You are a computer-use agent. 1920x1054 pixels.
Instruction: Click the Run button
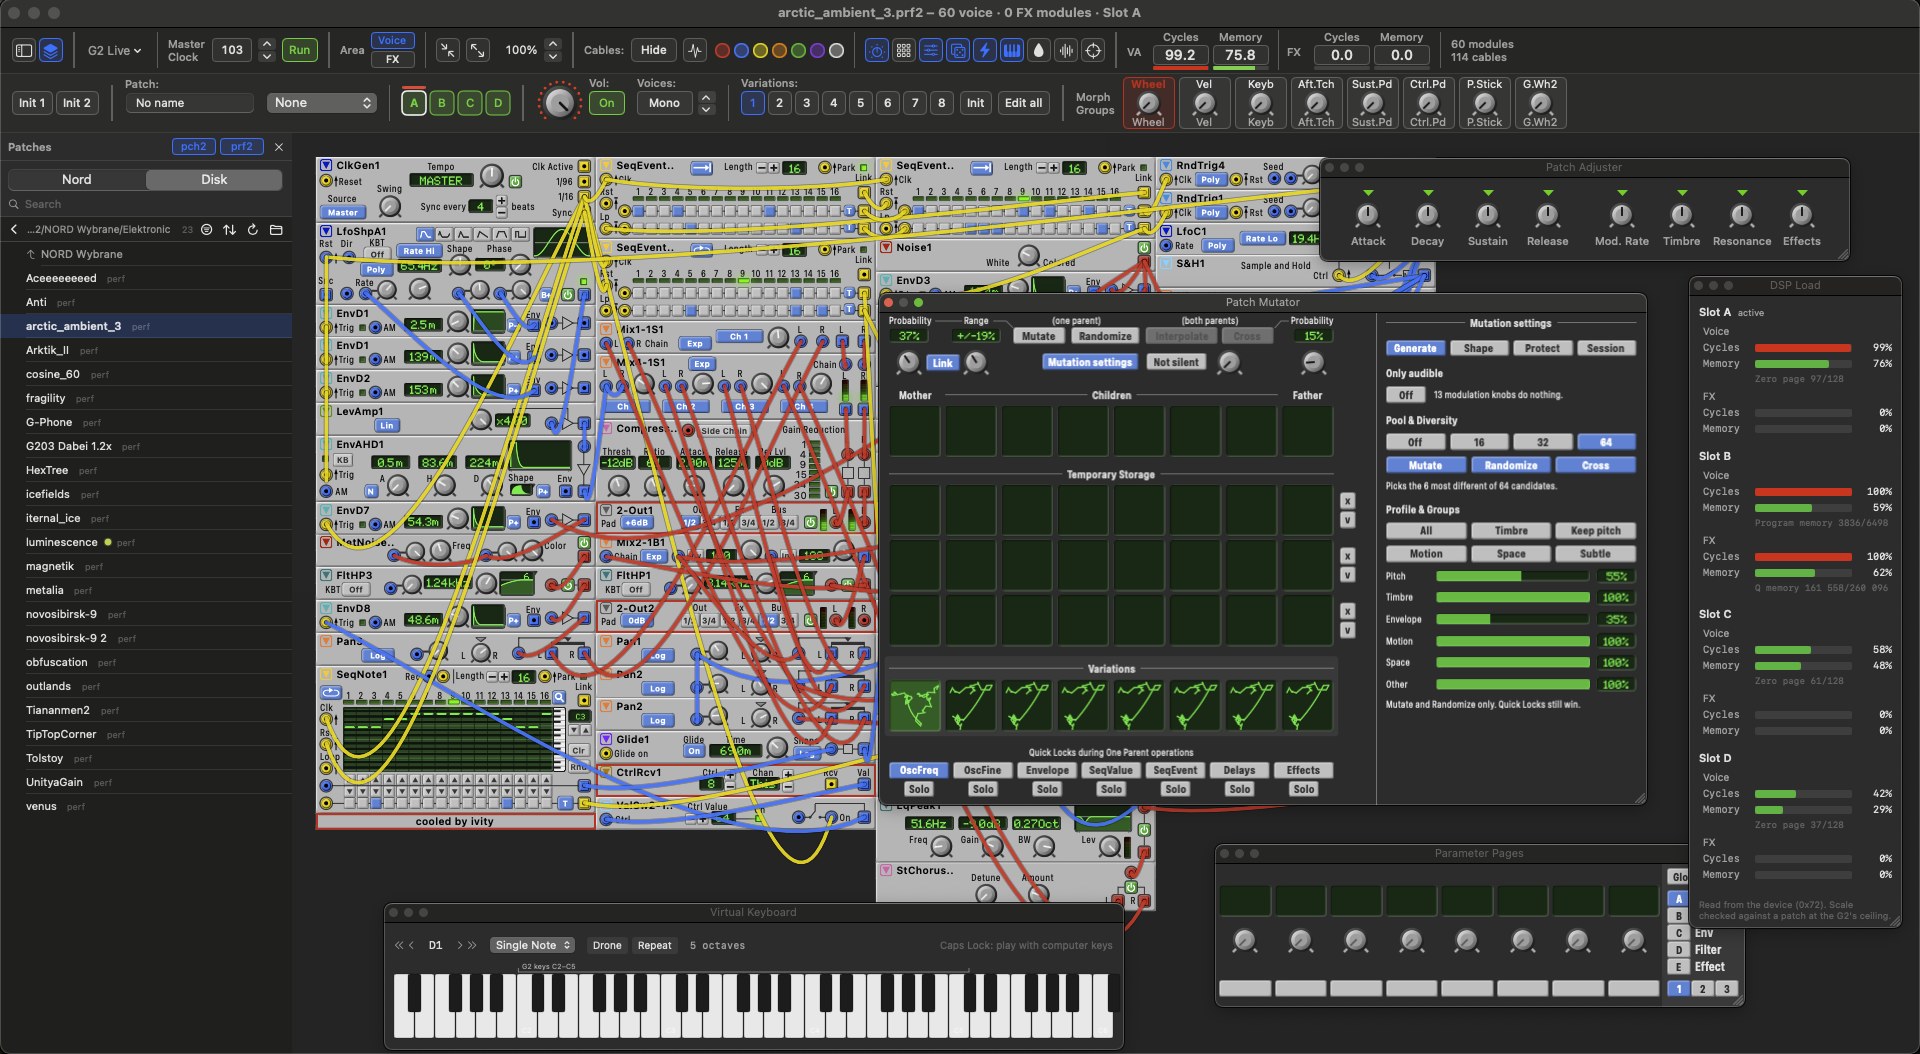[300, 50]
